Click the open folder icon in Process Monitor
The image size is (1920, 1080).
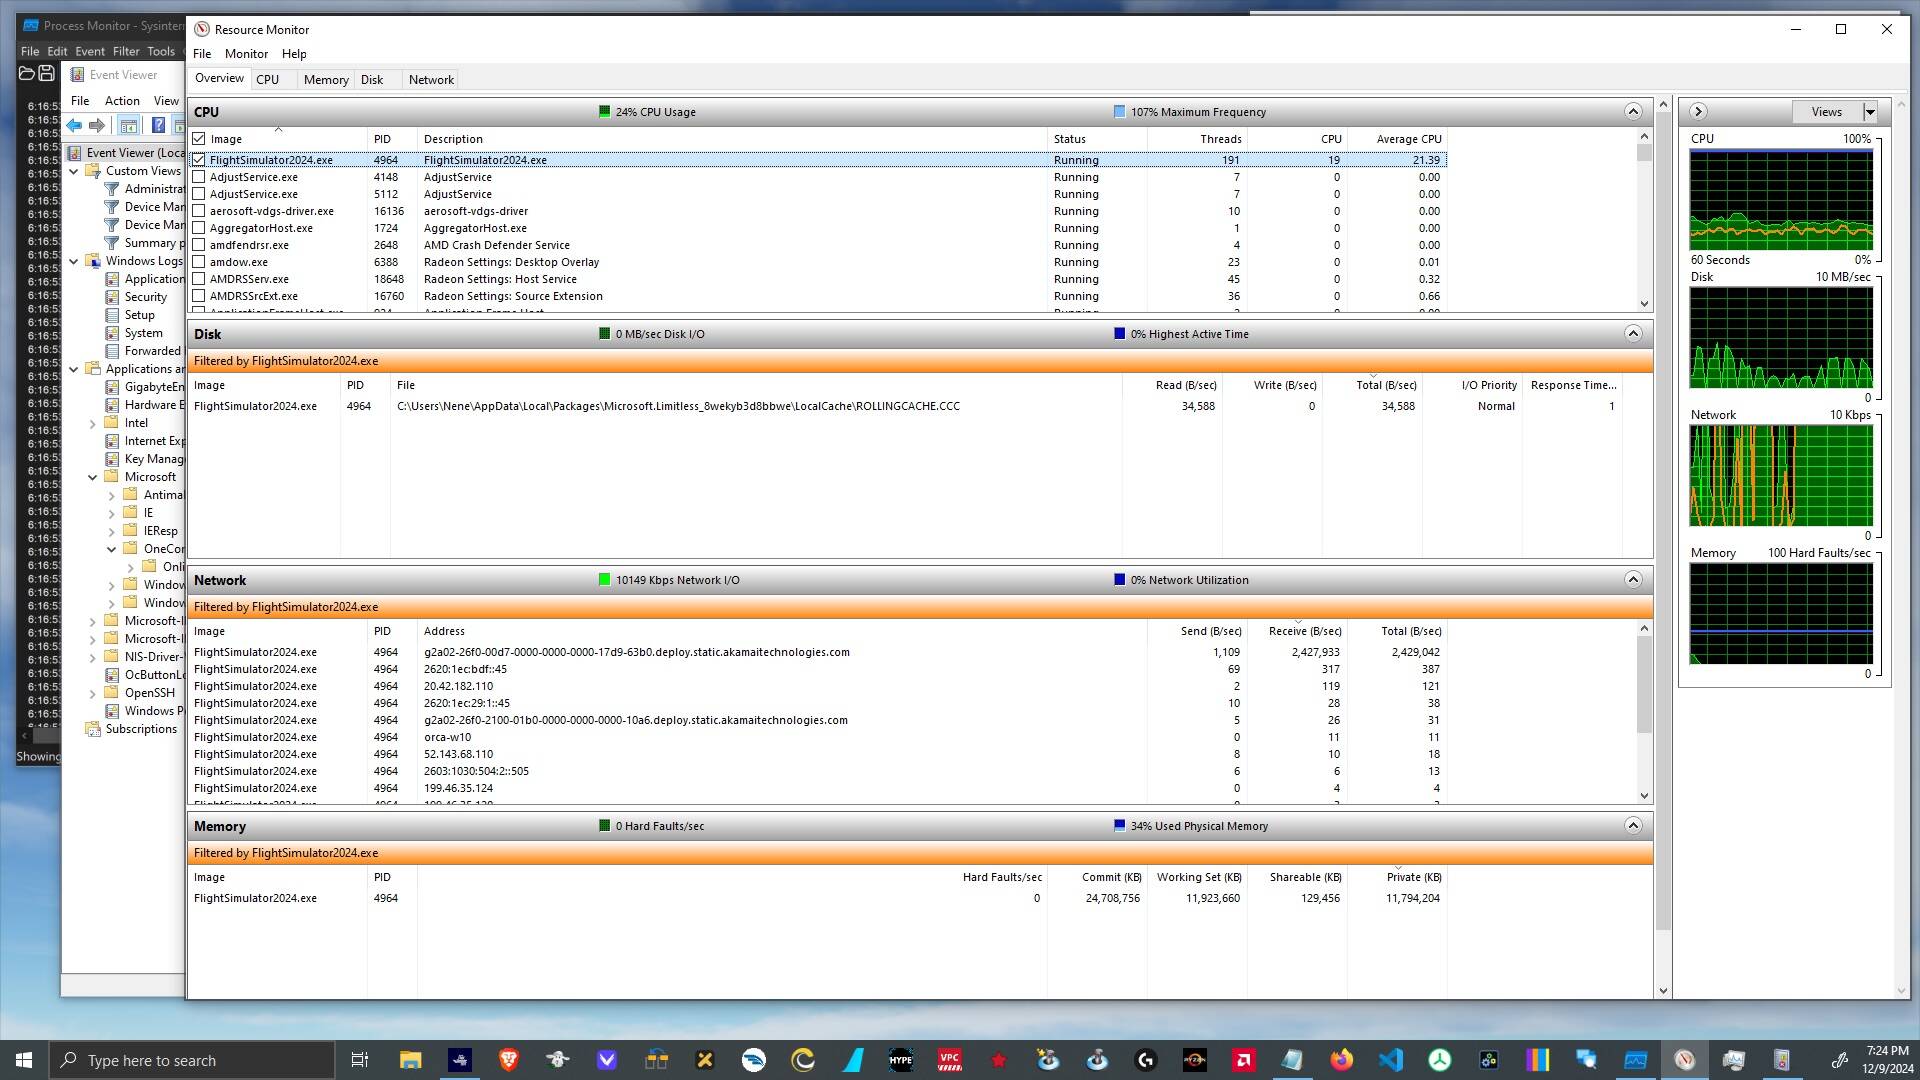[26, 73]
